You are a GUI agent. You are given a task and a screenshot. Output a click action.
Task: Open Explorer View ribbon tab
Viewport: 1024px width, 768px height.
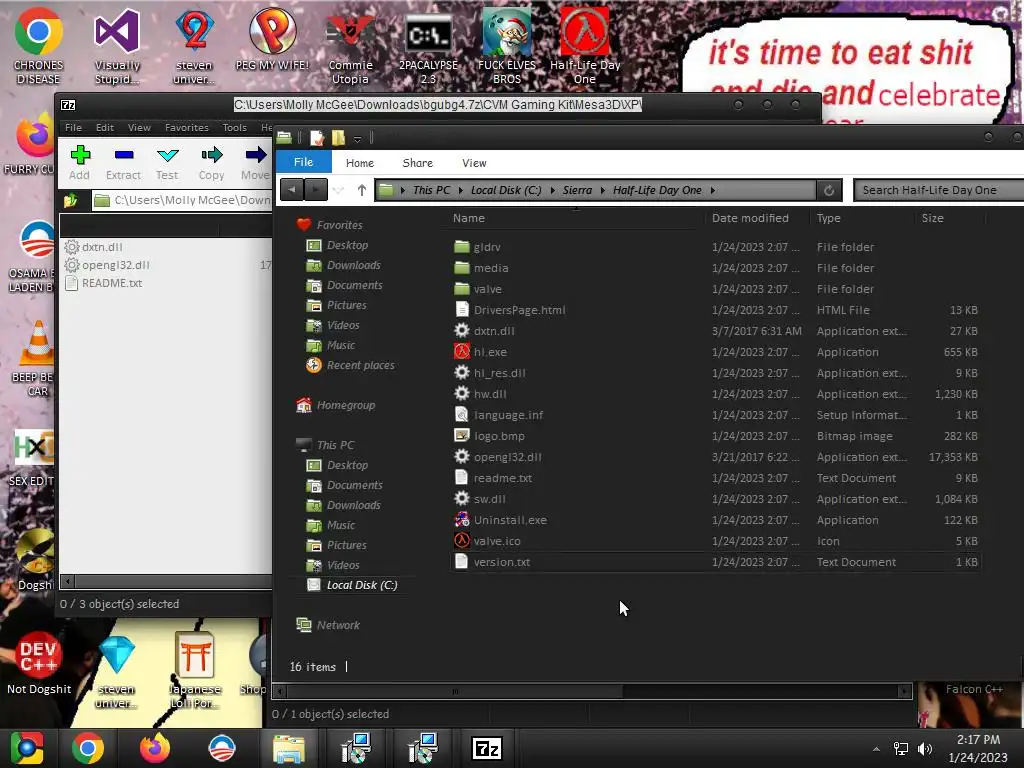click(474, 163)
